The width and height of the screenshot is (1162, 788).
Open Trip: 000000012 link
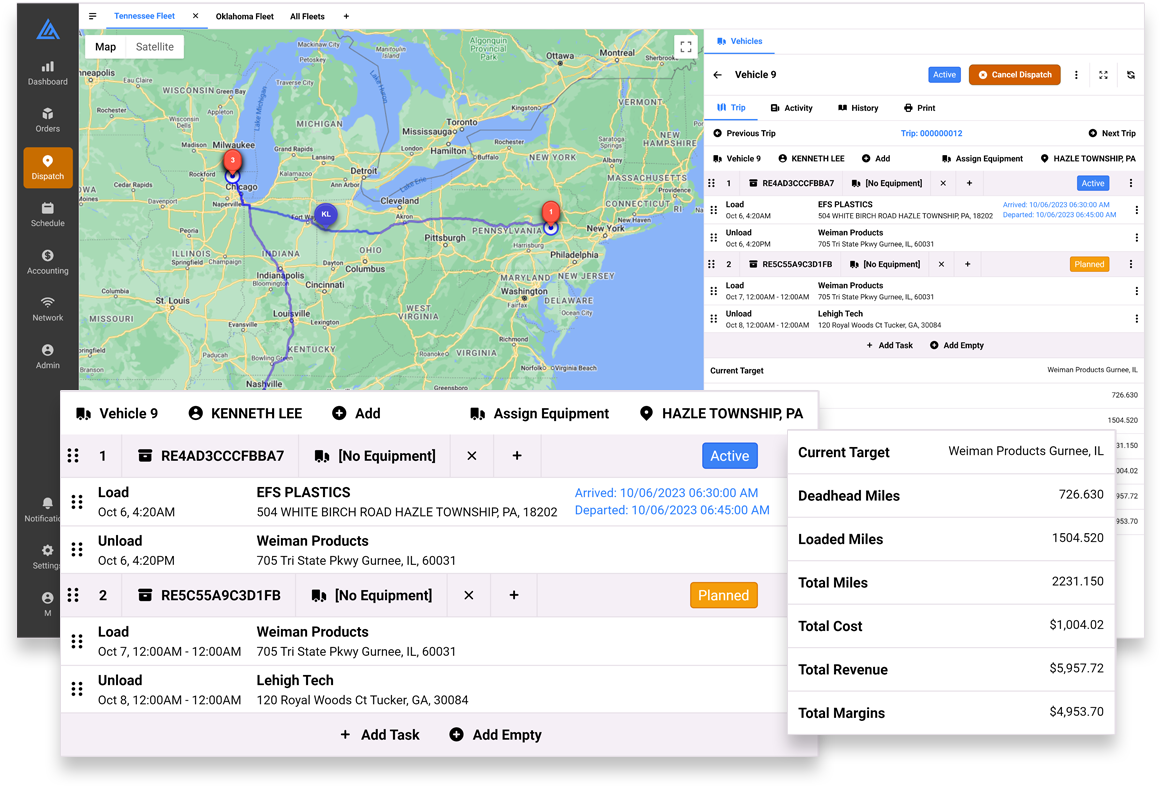tap(932, 133)
